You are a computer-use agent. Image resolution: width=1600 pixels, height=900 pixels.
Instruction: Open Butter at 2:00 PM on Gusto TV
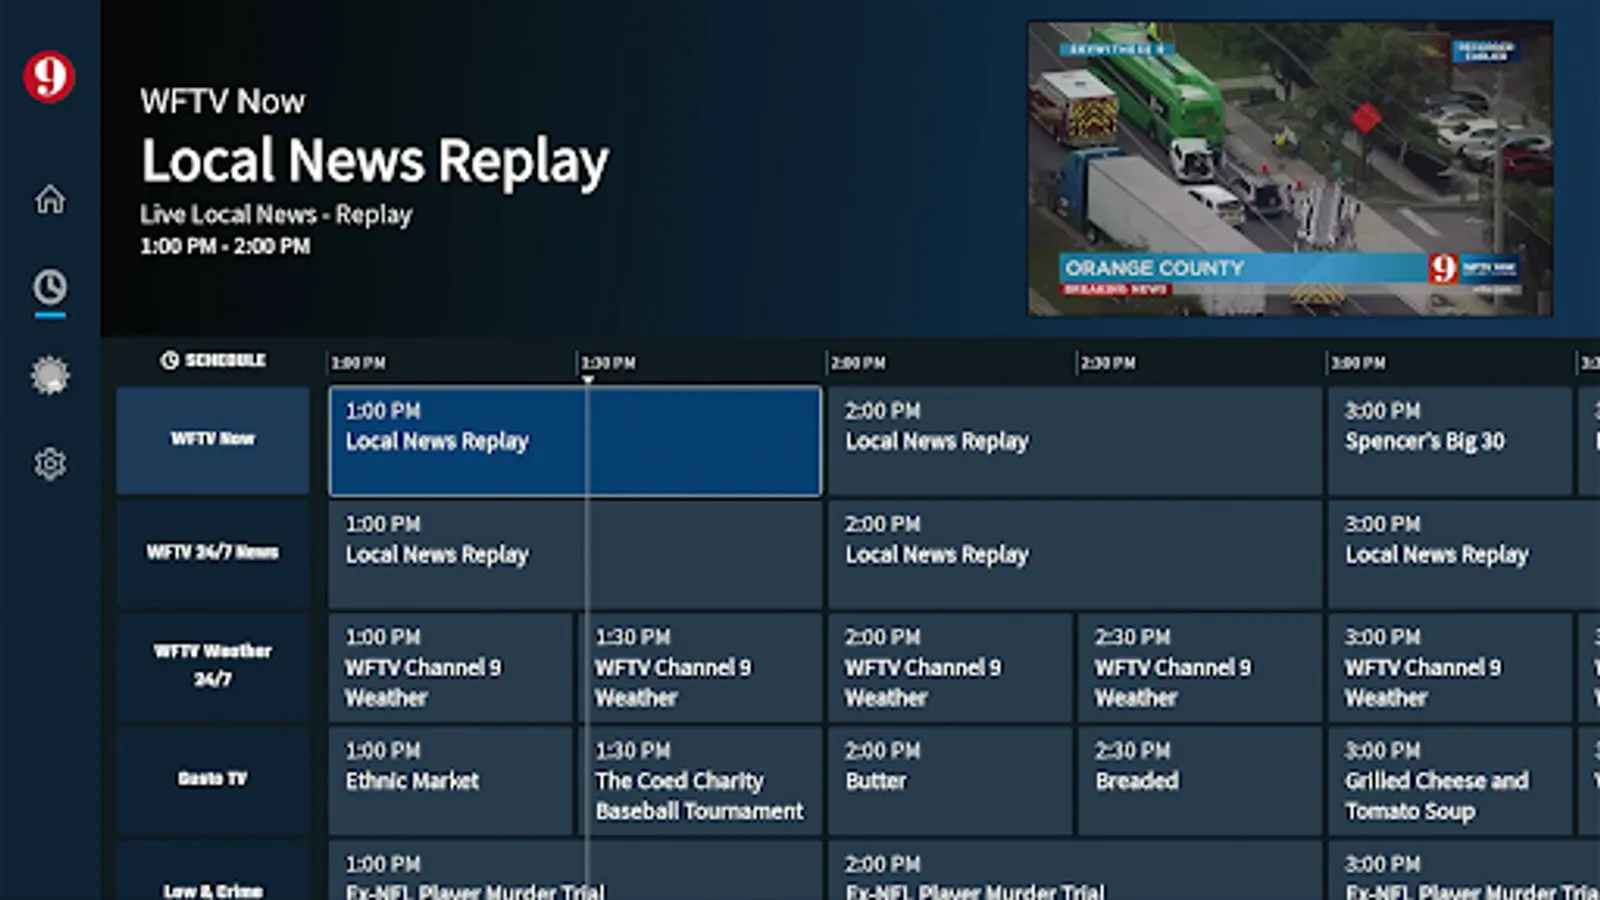(x=950, y=780)
